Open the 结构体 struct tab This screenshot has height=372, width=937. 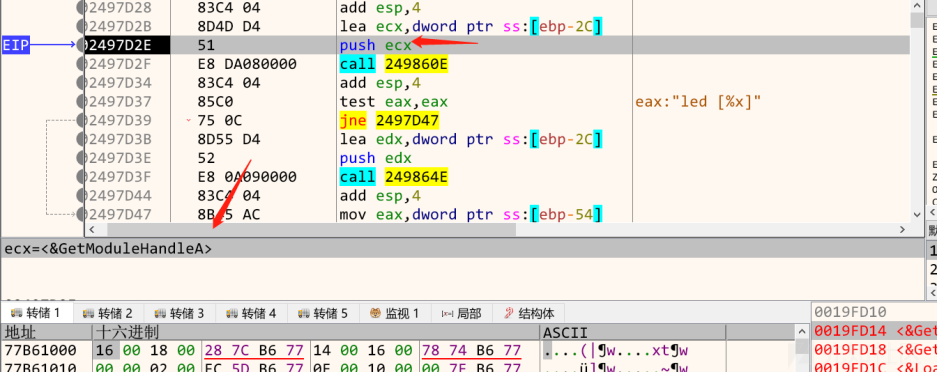[x=529, y=313]
